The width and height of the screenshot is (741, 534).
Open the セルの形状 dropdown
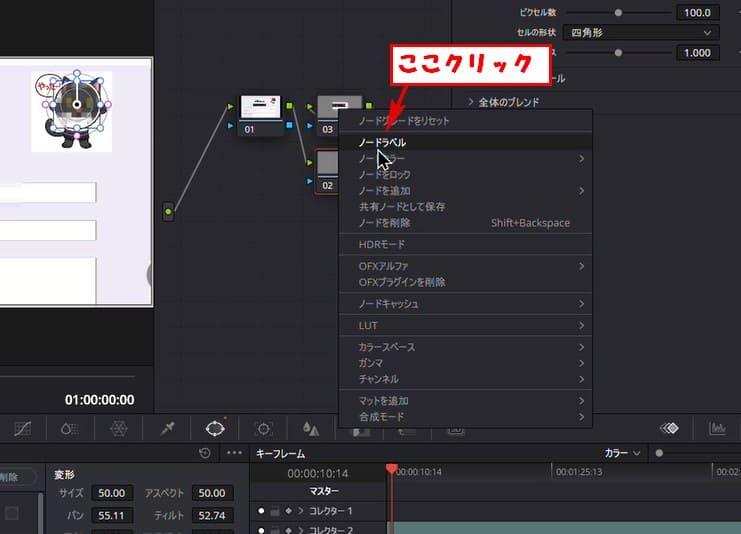(642, 32)
